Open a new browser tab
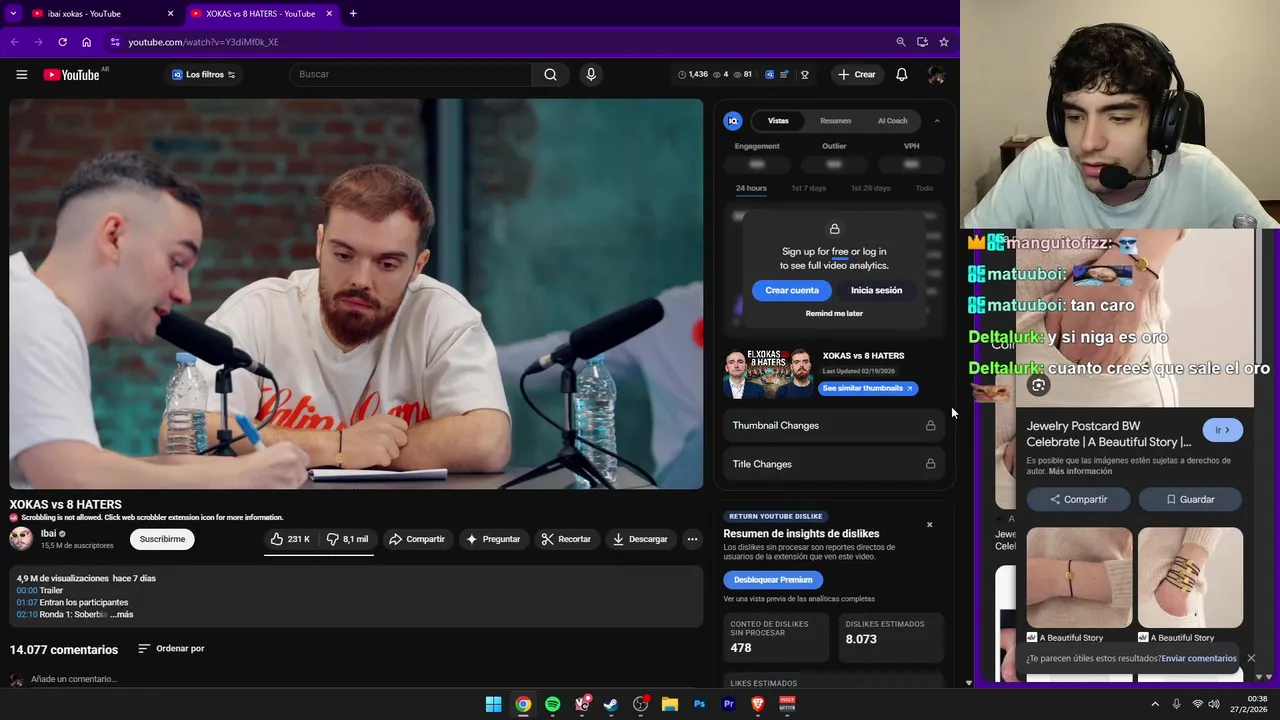Viewport: 1280px width, 720px height. 353,13
